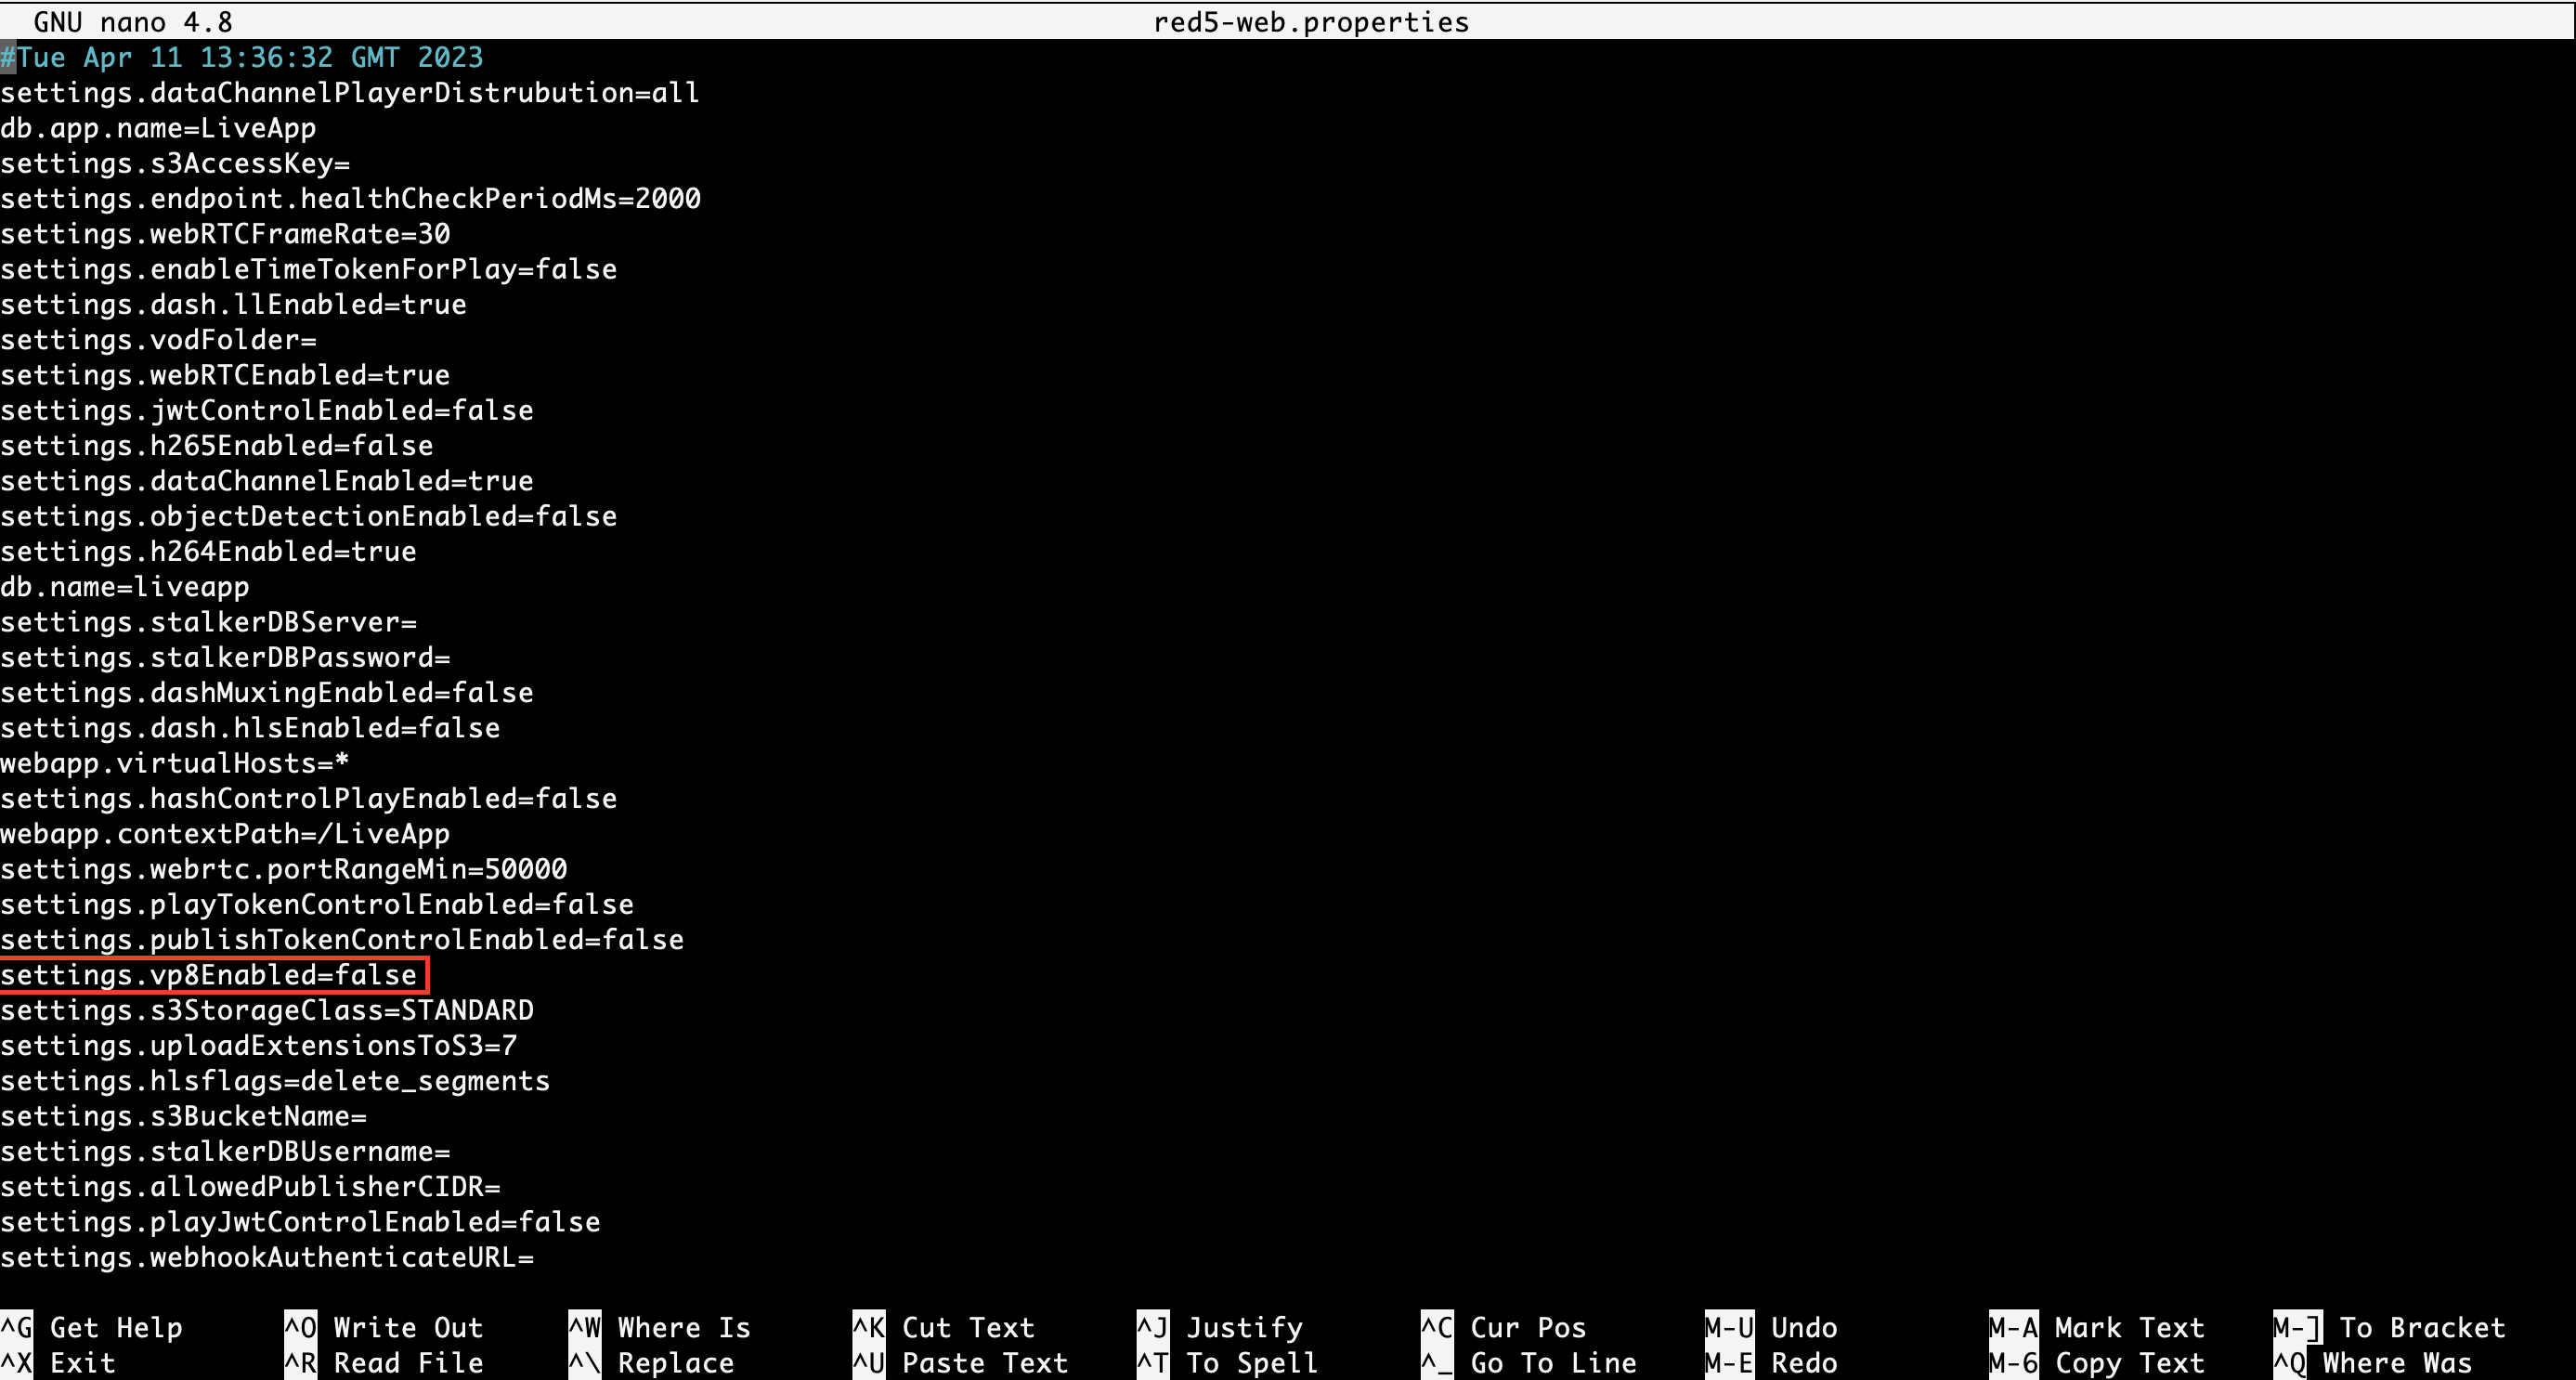Place cursor on settings.vp8Enabled=false line

(x=208, y=975)
